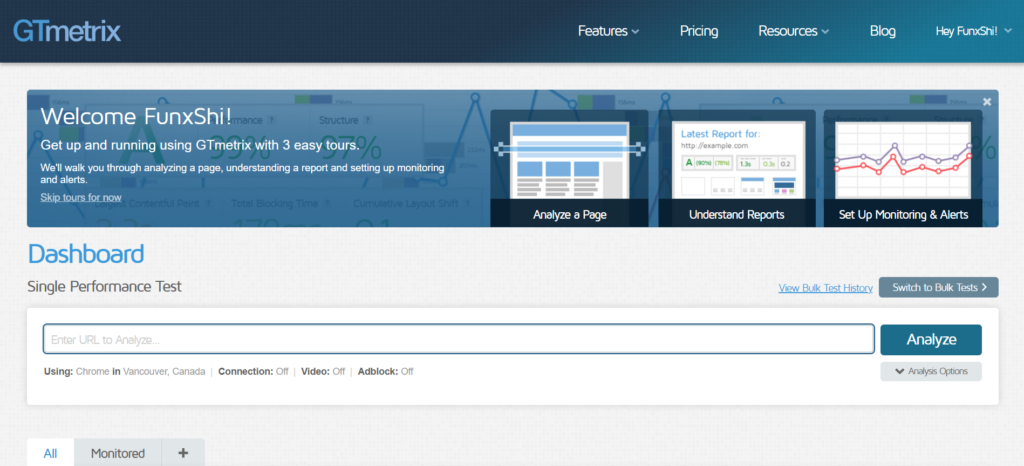Image resolution: width=1024 pixels, height=466 pixels.
Task: Expand the Resources dropdown menu
Action: [793, 31]
